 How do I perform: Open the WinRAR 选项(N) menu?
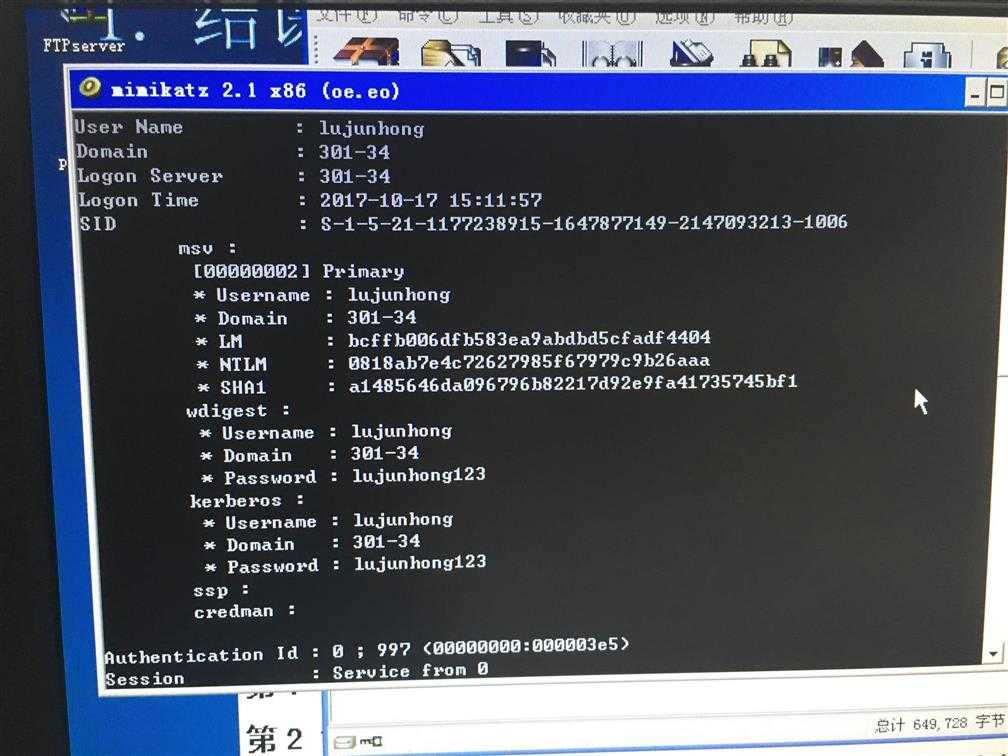coord(685,17)
